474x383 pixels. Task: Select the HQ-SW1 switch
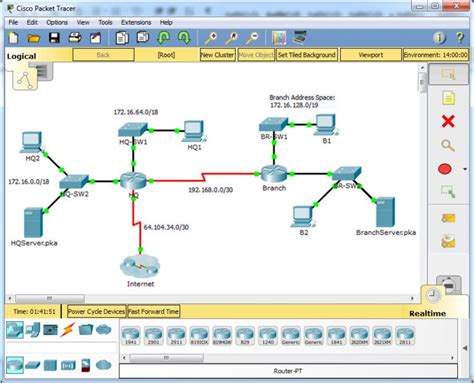(133, 130)
